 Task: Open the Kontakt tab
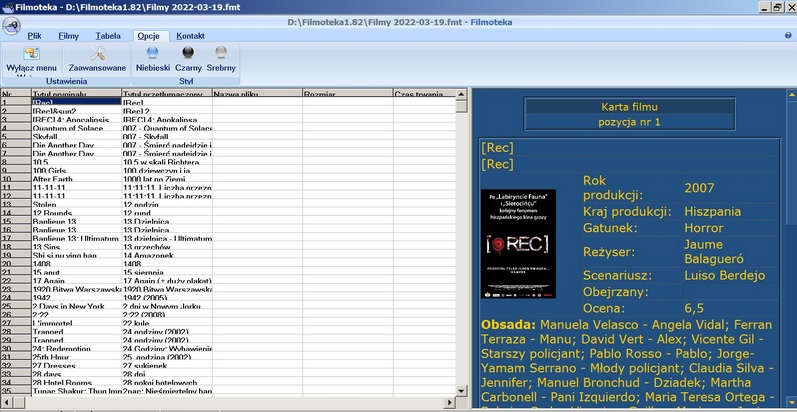click(190, 36)
